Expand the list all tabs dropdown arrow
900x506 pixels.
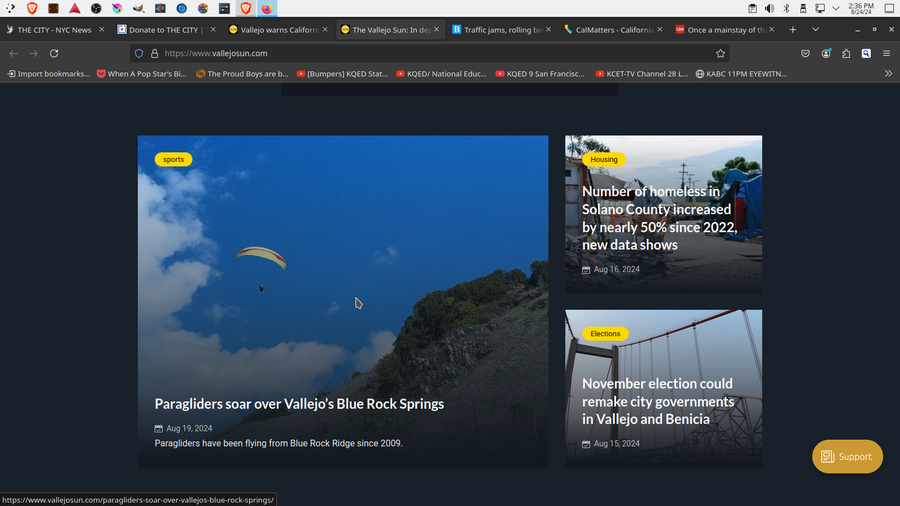pyautogui.click(x=815, y=30)
